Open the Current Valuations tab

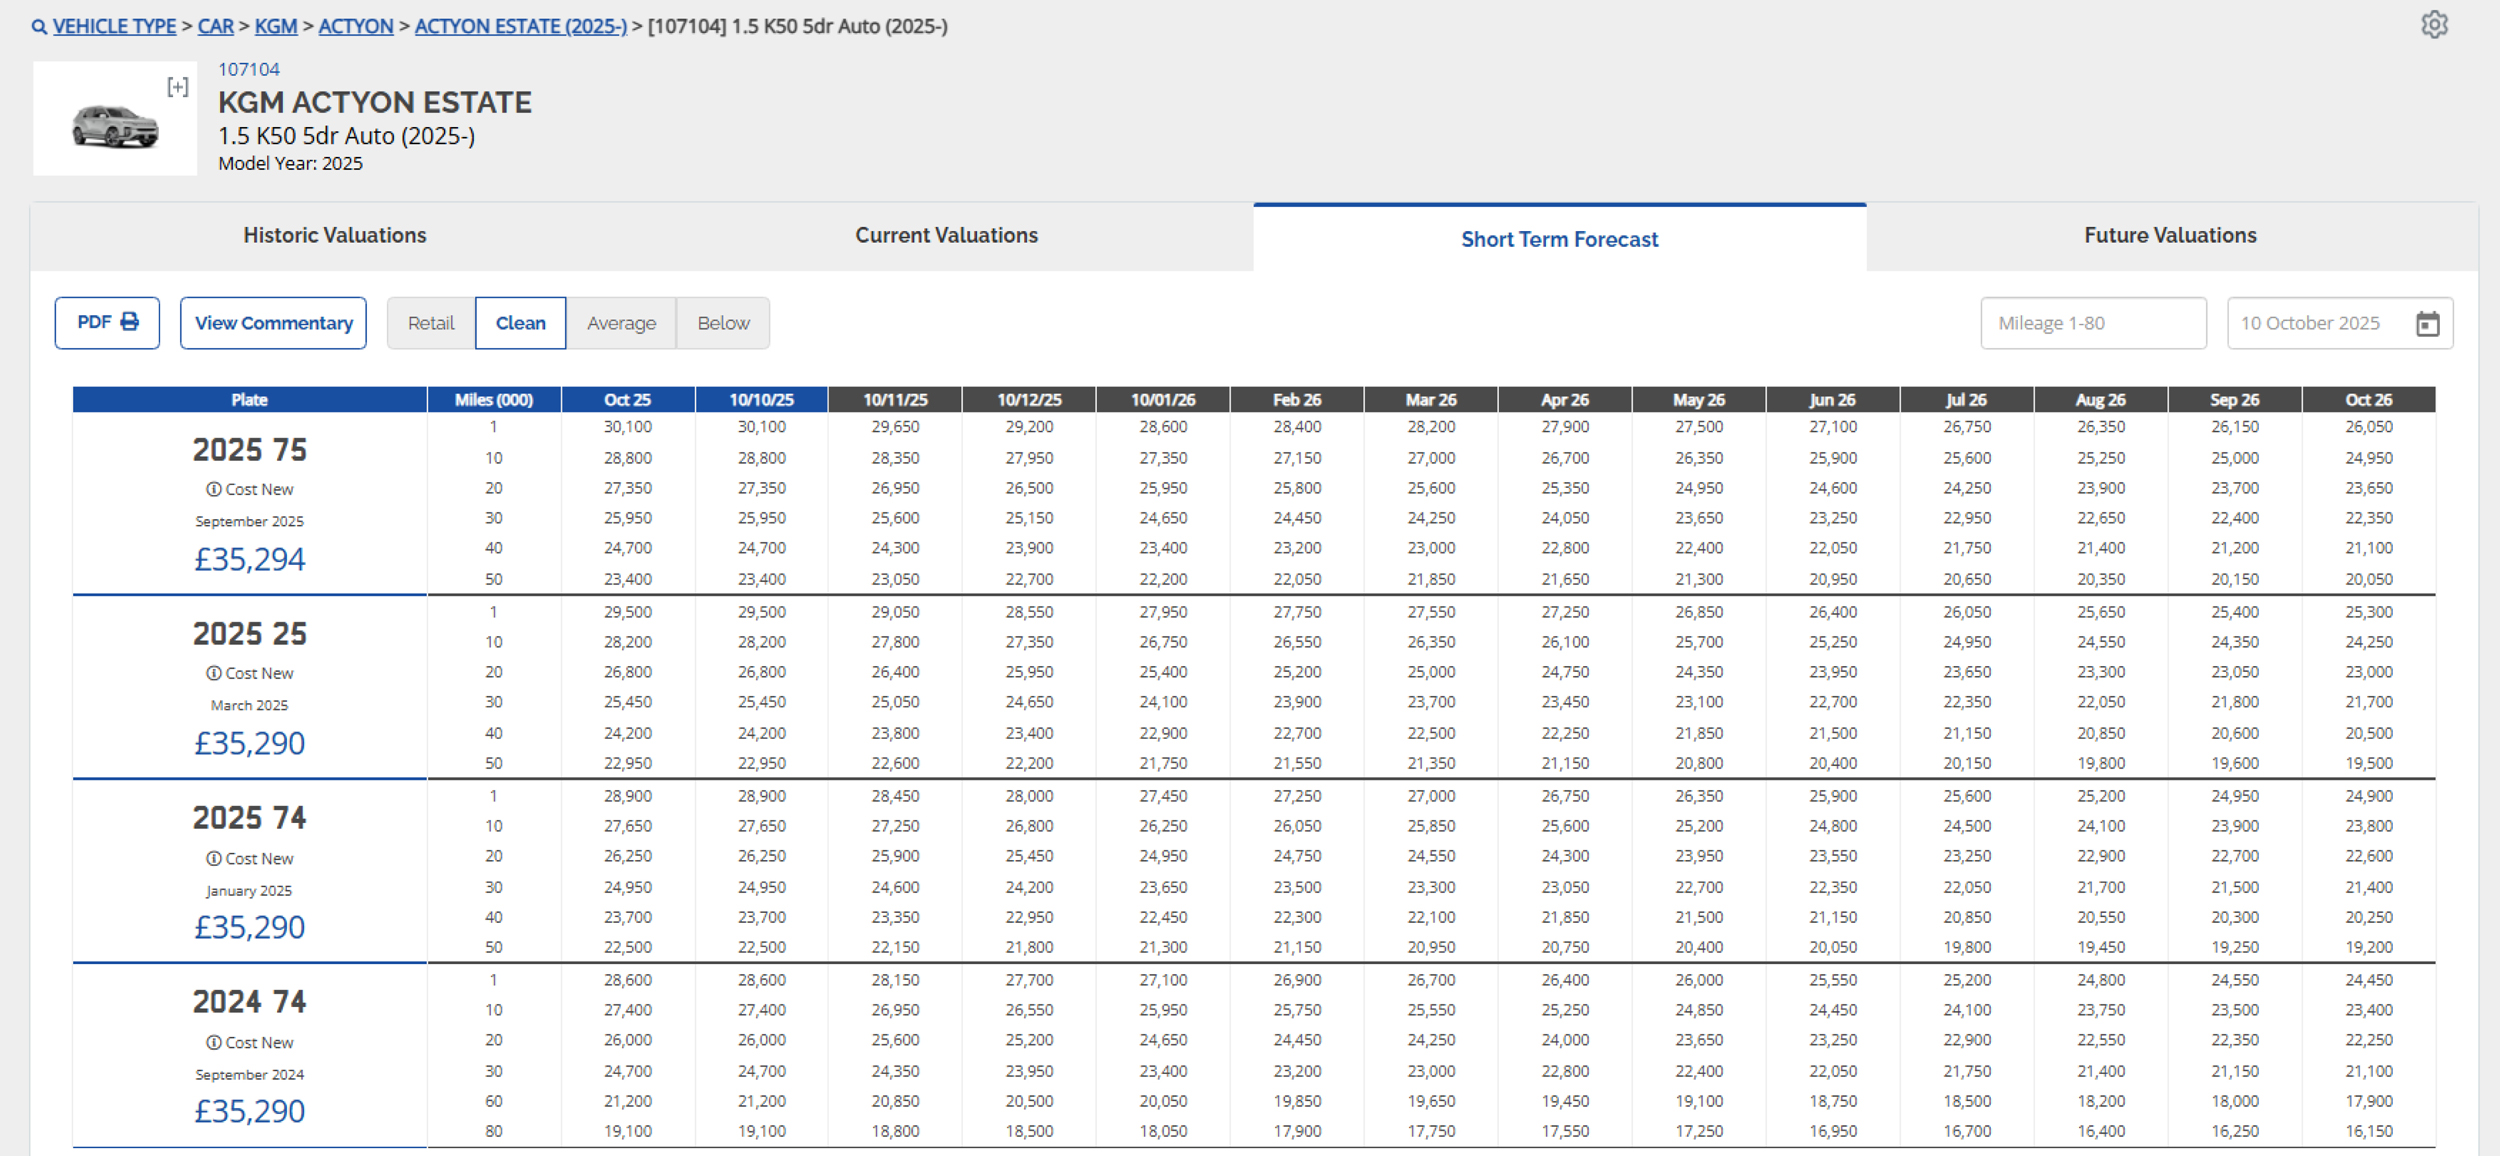tap(946, 235)
